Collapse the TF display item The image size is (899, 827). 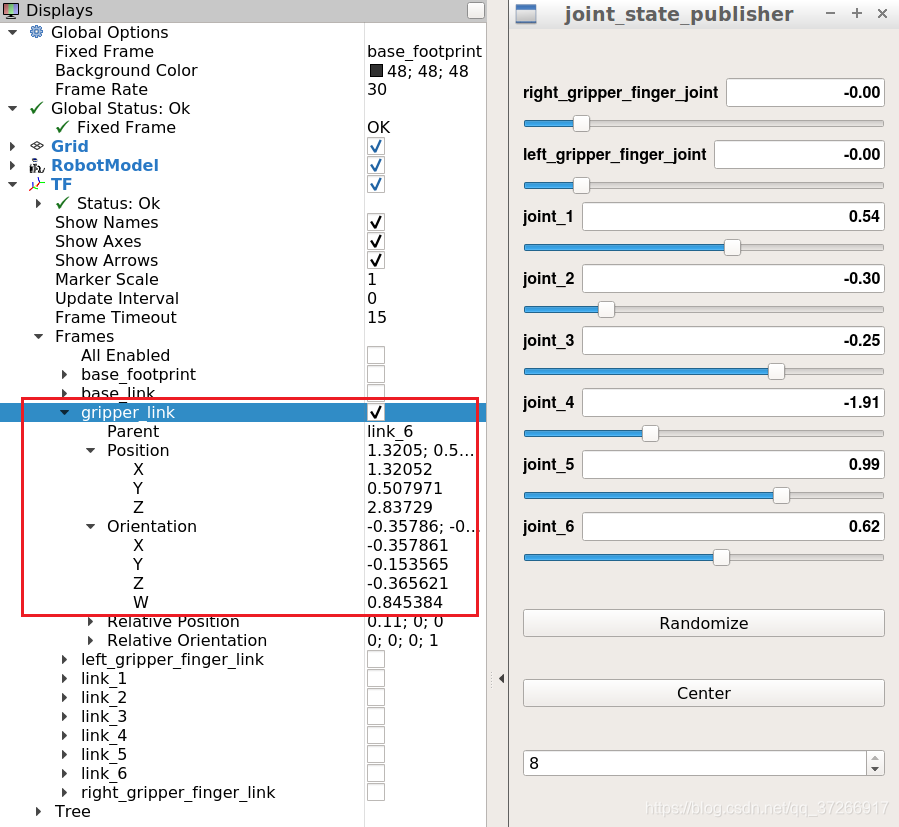13,184
